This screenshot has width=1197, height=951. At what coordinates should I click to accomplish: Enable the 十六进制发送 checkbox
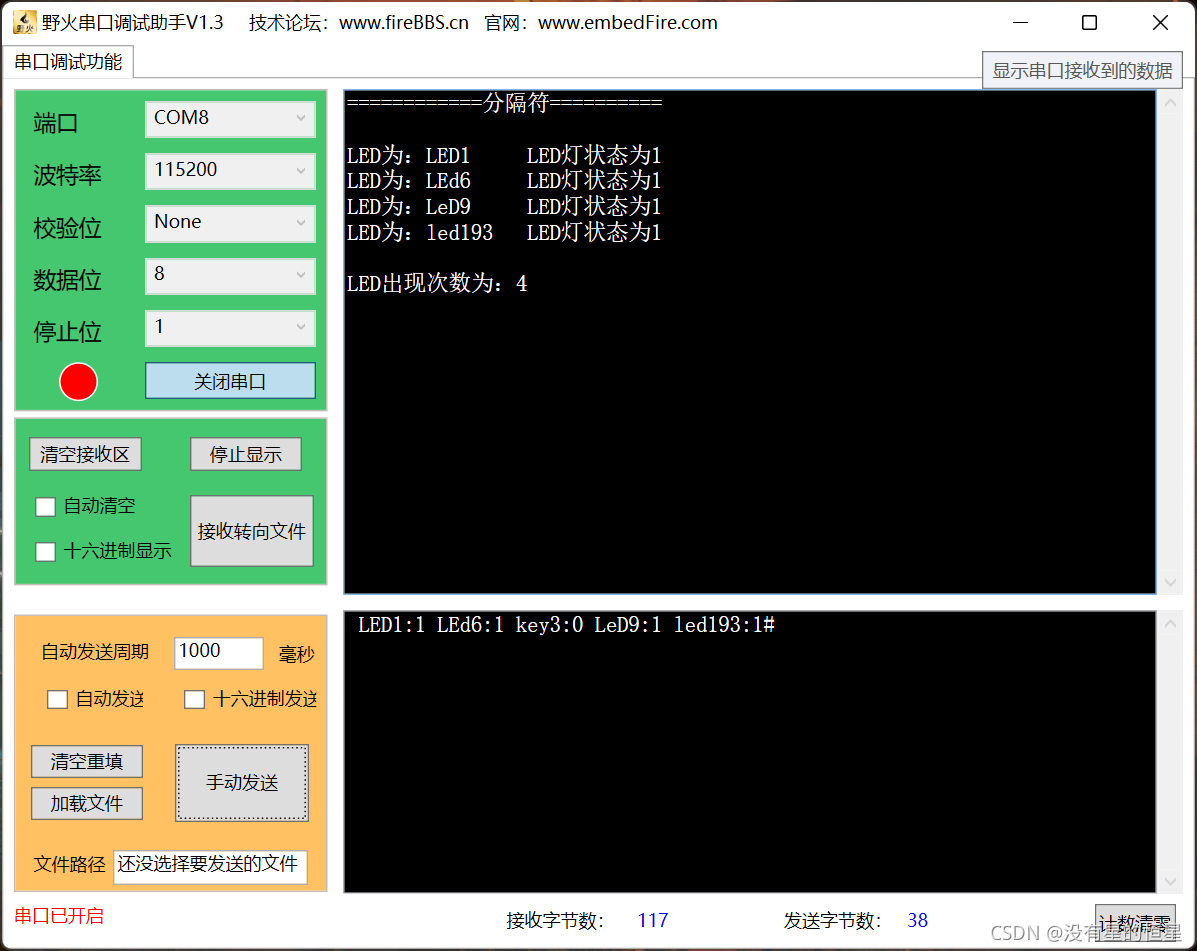click(195, 699)
